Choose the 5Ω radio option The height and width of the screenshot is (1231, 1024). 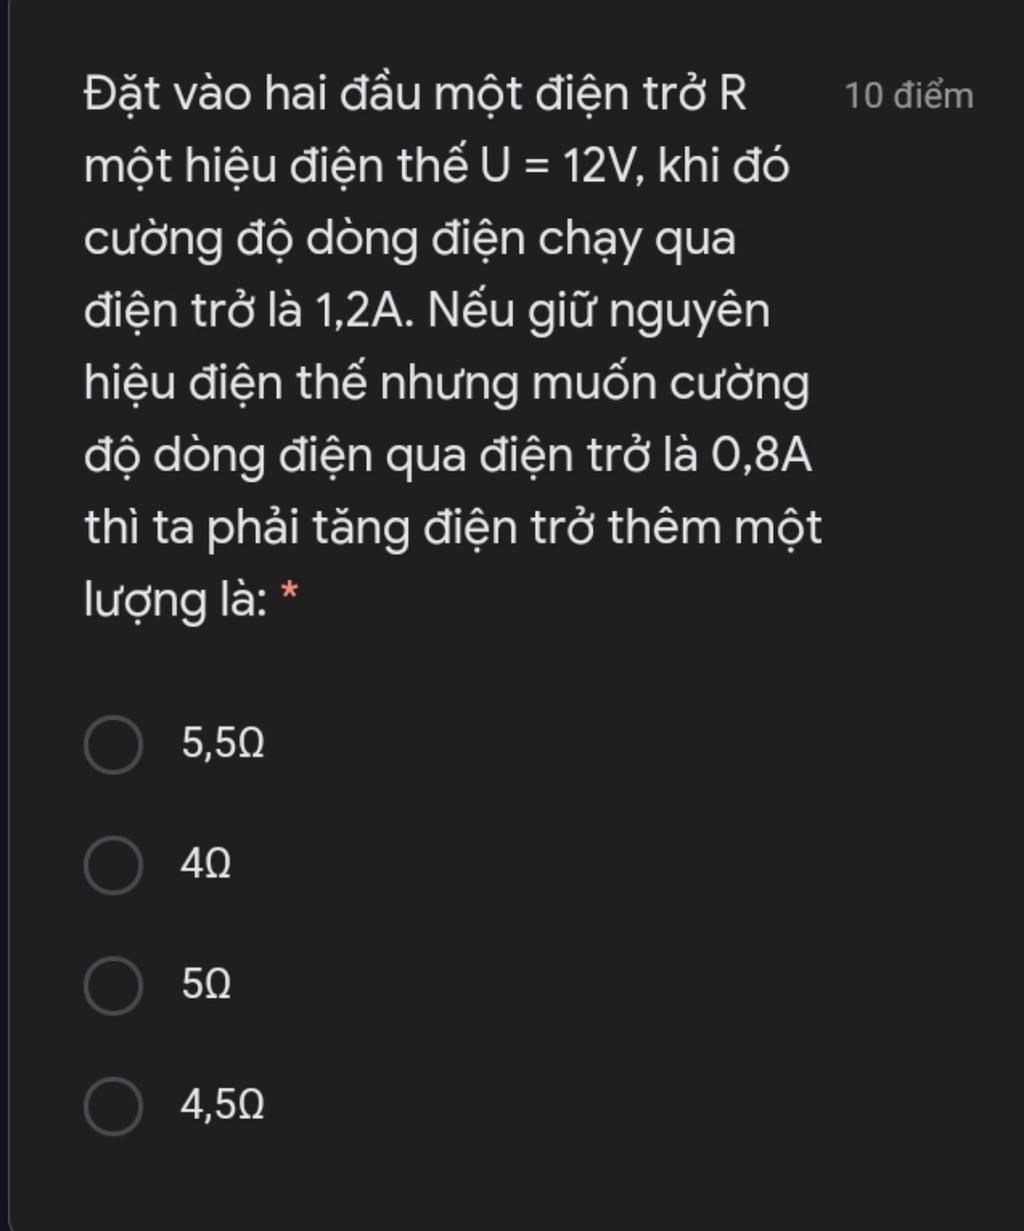(x=113, y=986)
